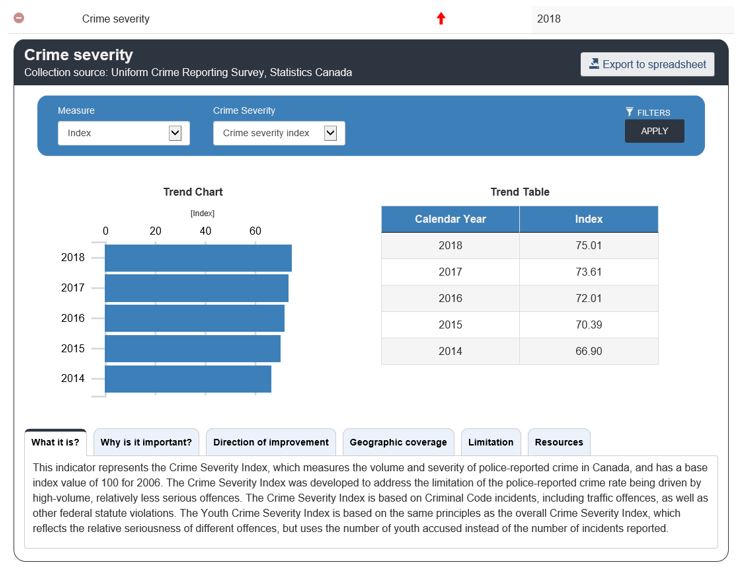Viewport: 736px width, 571px height.
Task: Click the Crime severity panel heading
Action: 78,55
